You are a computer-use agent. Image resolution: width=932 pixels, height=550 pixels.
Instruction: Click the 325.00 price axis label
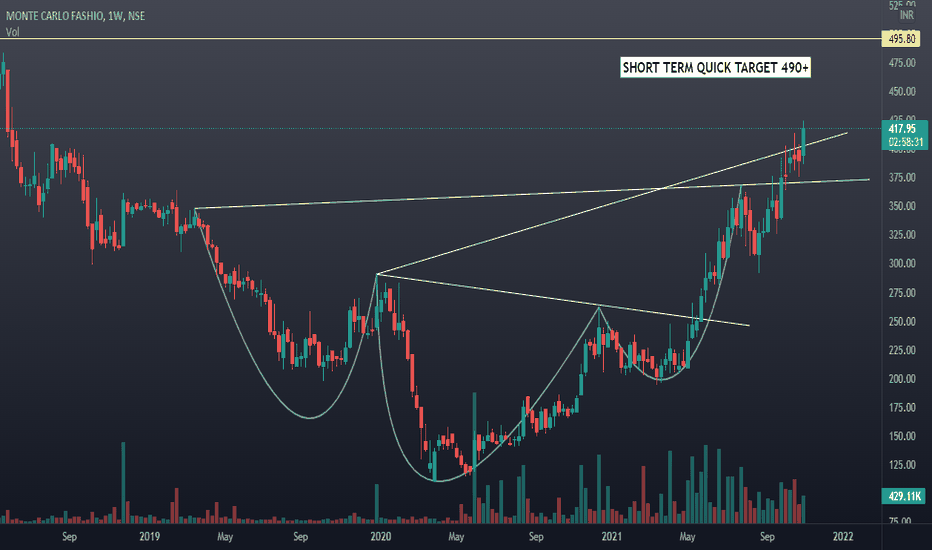pyautogui.click(x=902, y=235)
